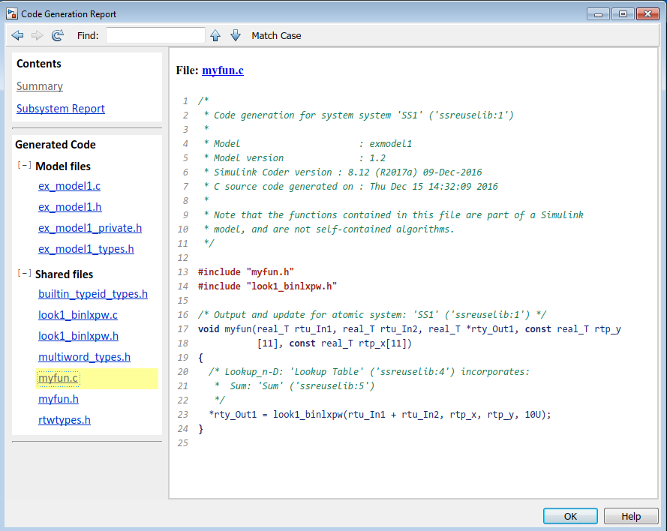Click the #include "look1_binlxpw.h" code line
The image size is (667, 531).
pos(267,286)
